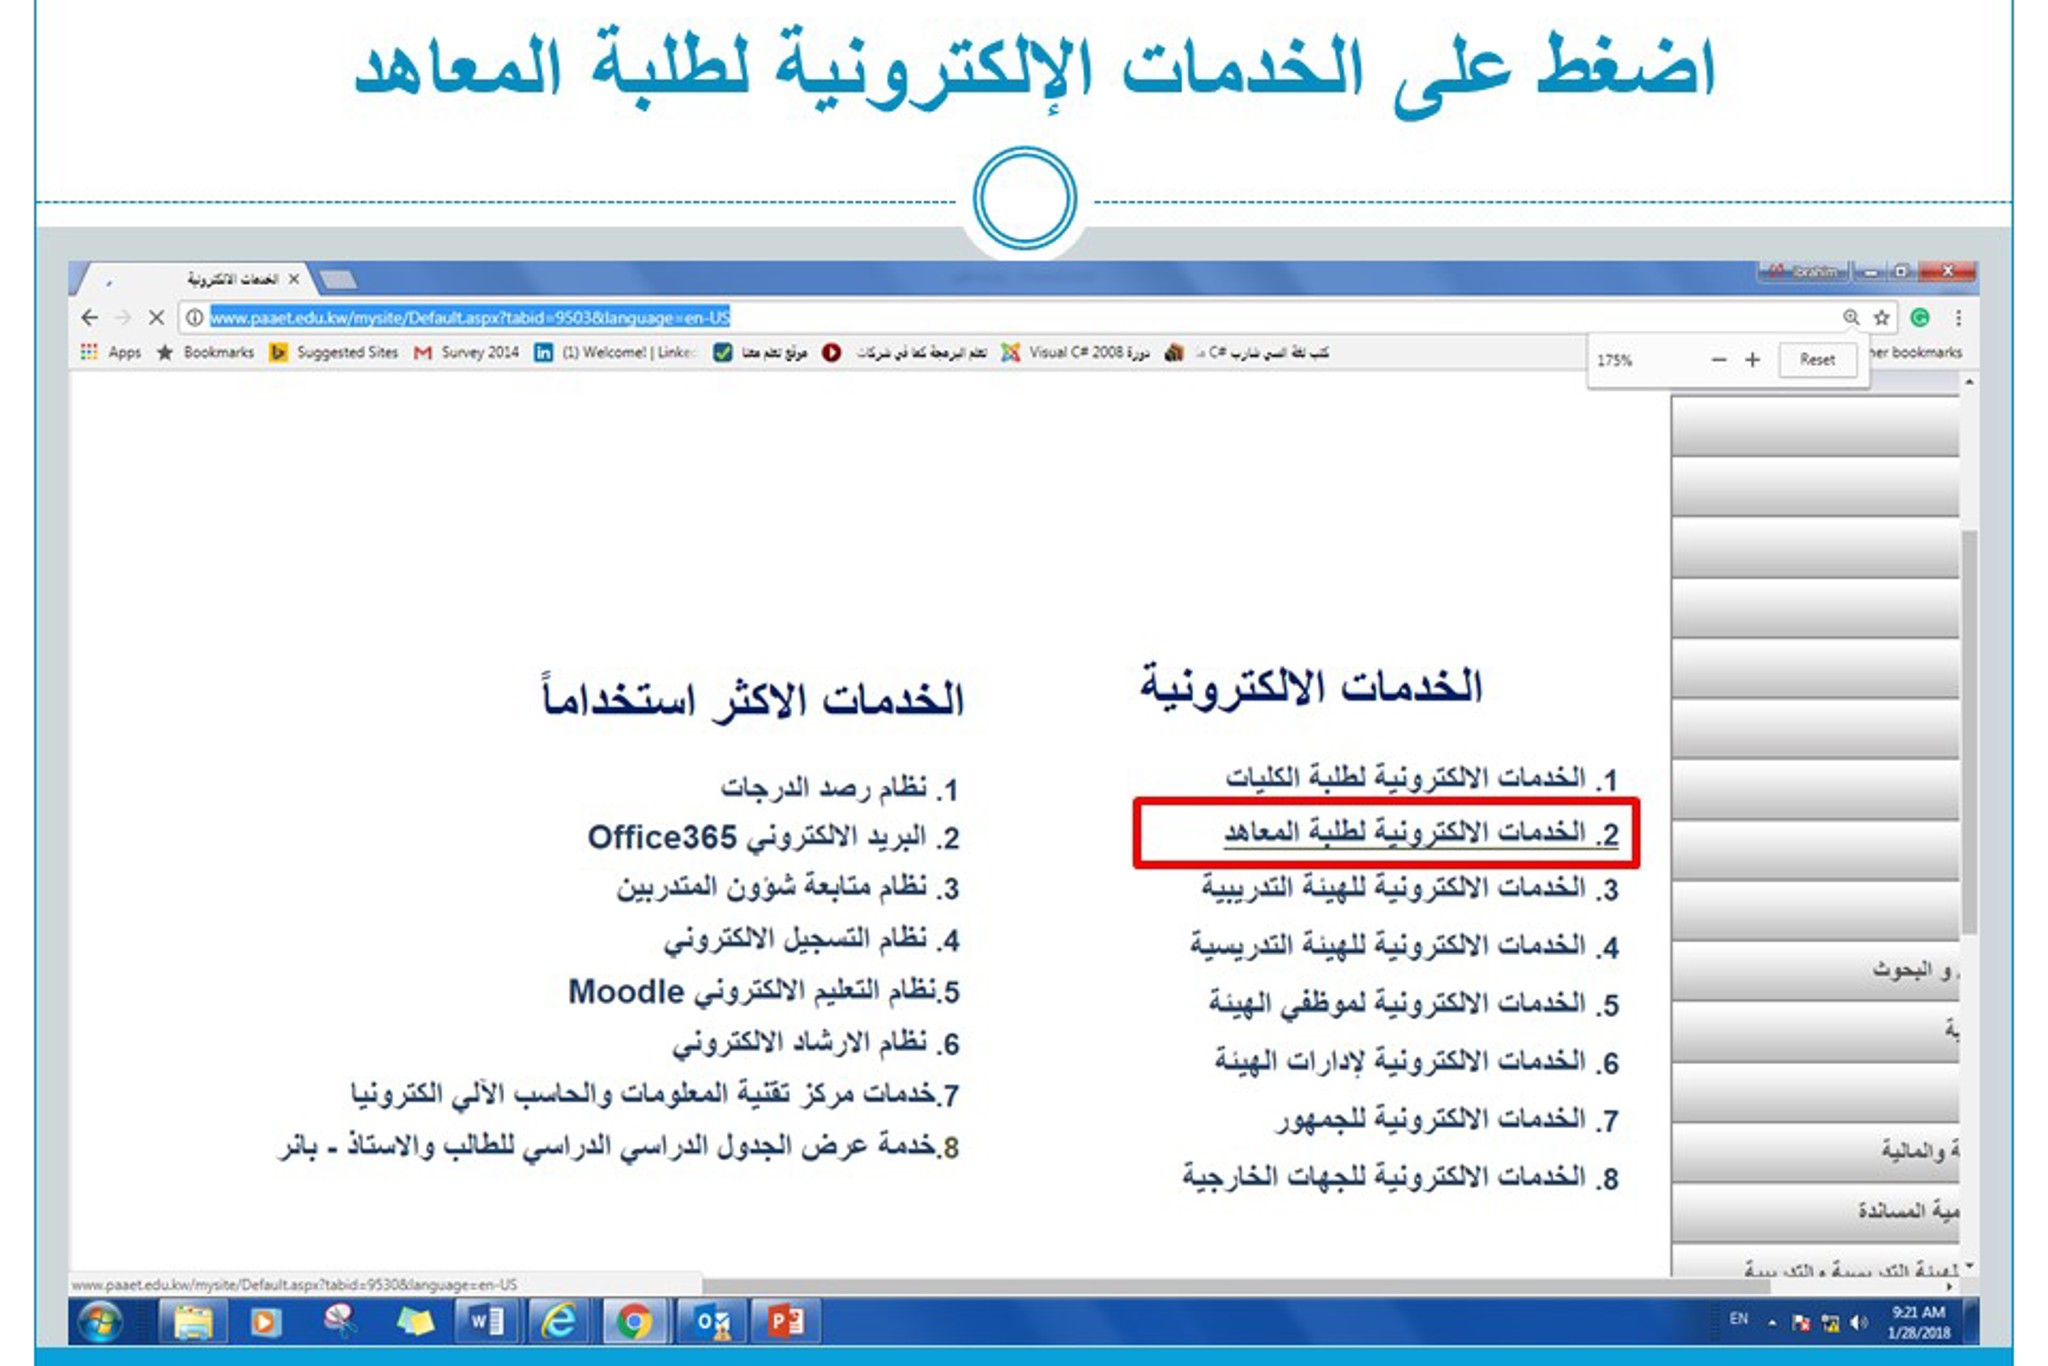Increase zoom with the plus button
This screenshot has height=1366, width=2048.
click(x=1752, y=360)
